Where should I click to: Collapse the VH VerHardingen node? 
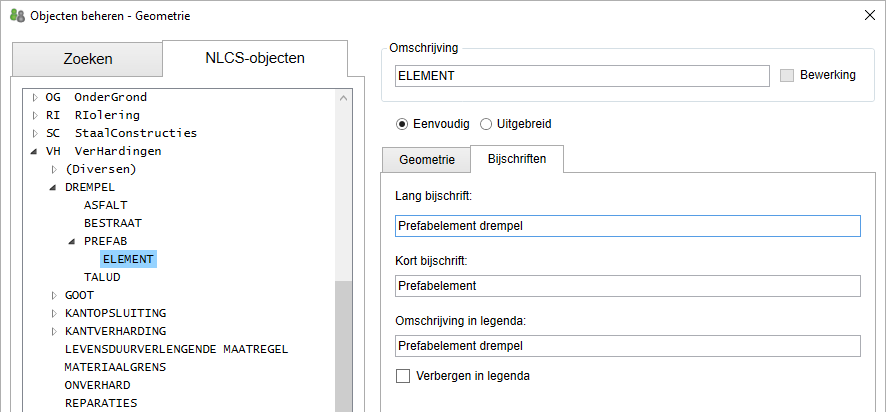click(x=35, y=151)
